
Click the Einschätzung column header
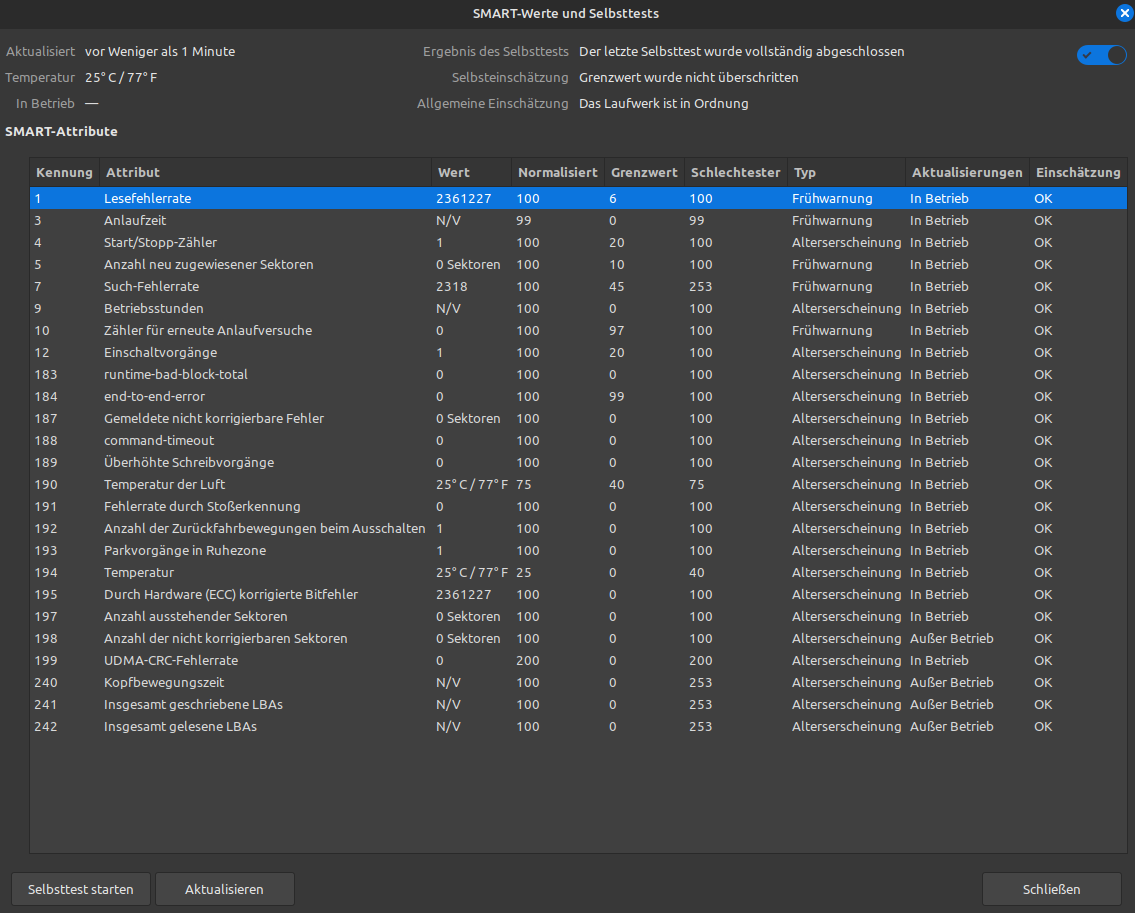[x=1078, y=172]
